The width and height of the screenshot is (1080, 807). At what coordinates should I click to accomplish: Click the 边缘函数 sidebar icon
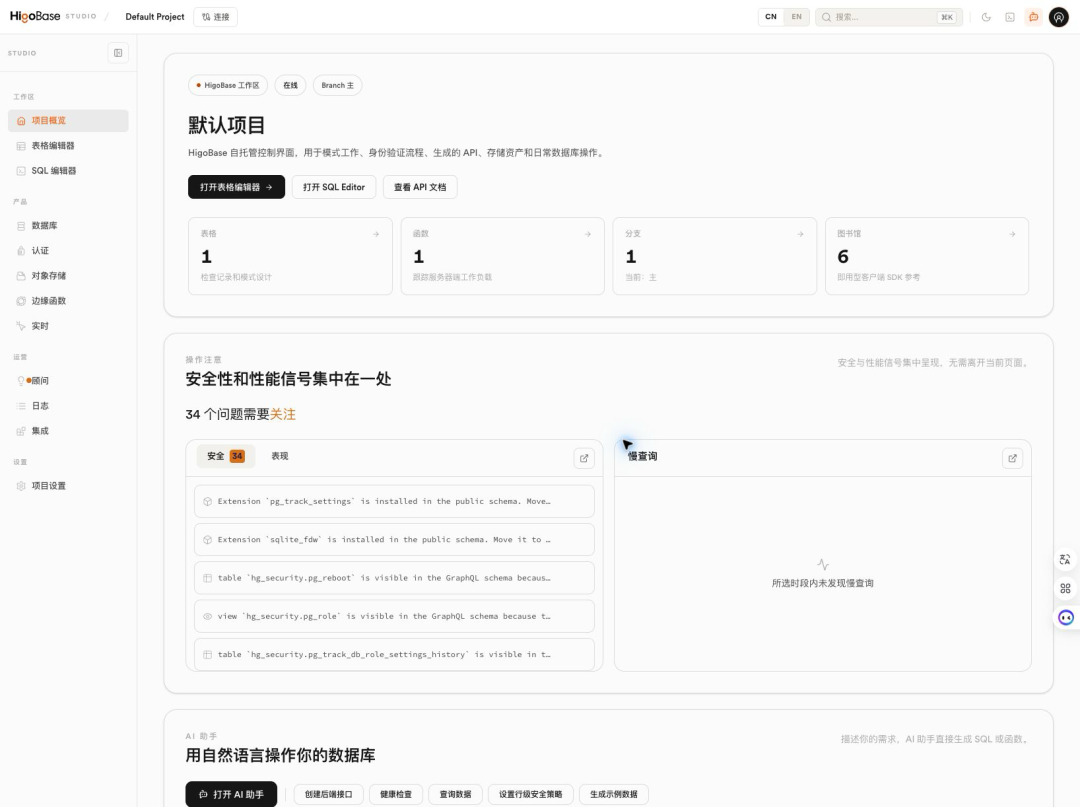tap(21, 301)
